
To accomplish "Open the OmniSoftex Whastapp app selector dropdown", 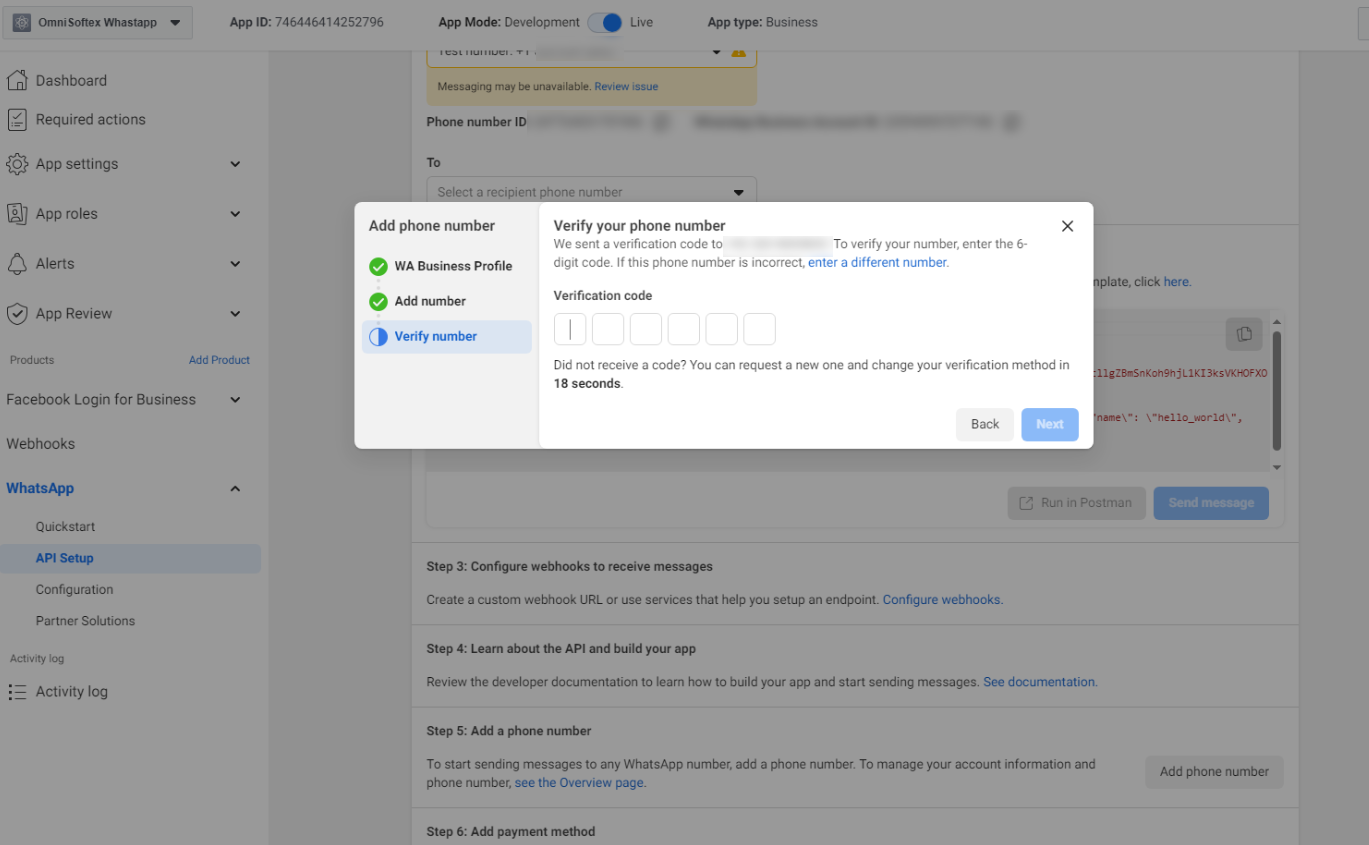I will click(x=97, y=22).
